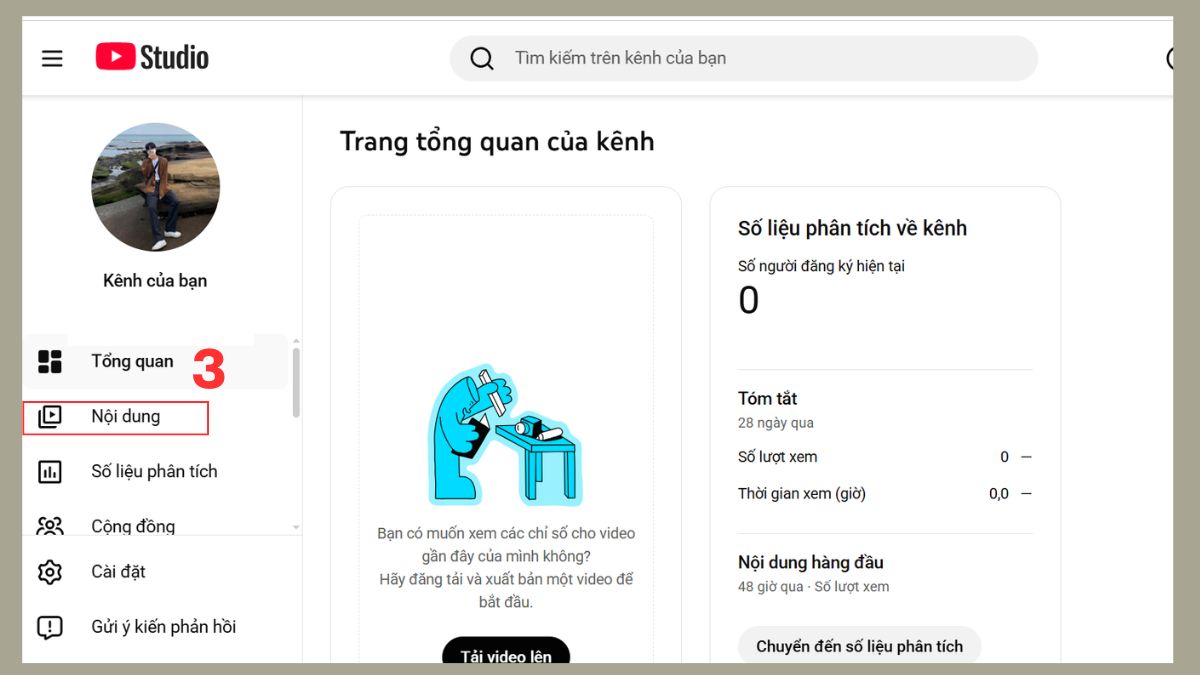
Task: Click the Số người đăng ký hiện tại label
Action: tap(821, 267)
